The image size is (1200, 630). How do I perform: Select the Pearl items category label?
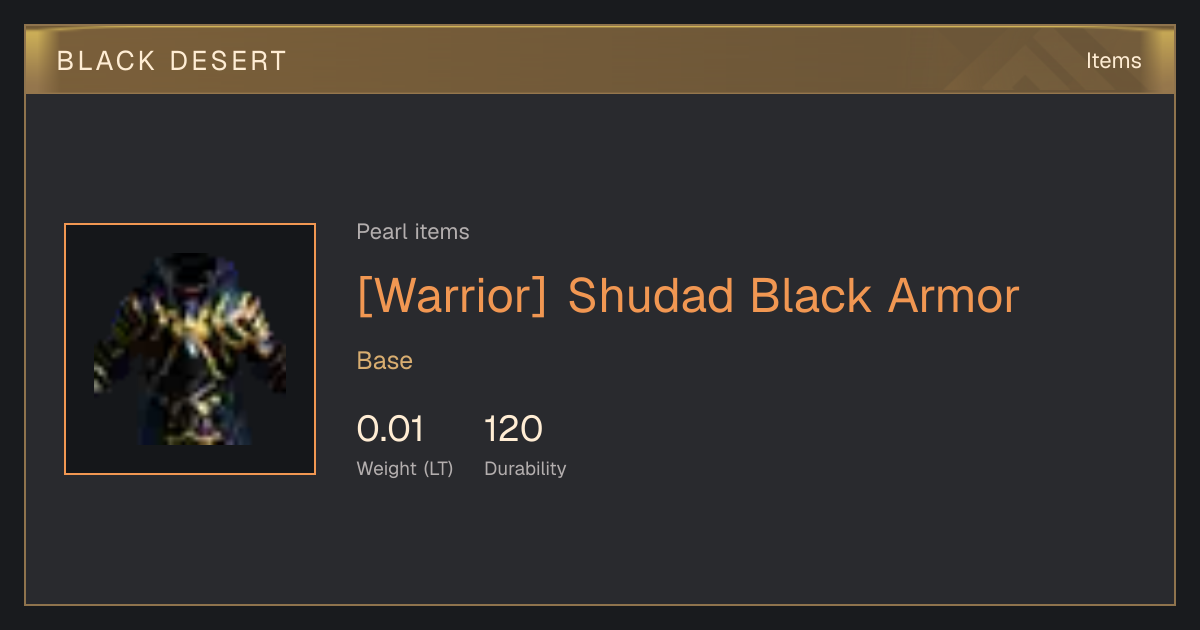tap(413, 232)
